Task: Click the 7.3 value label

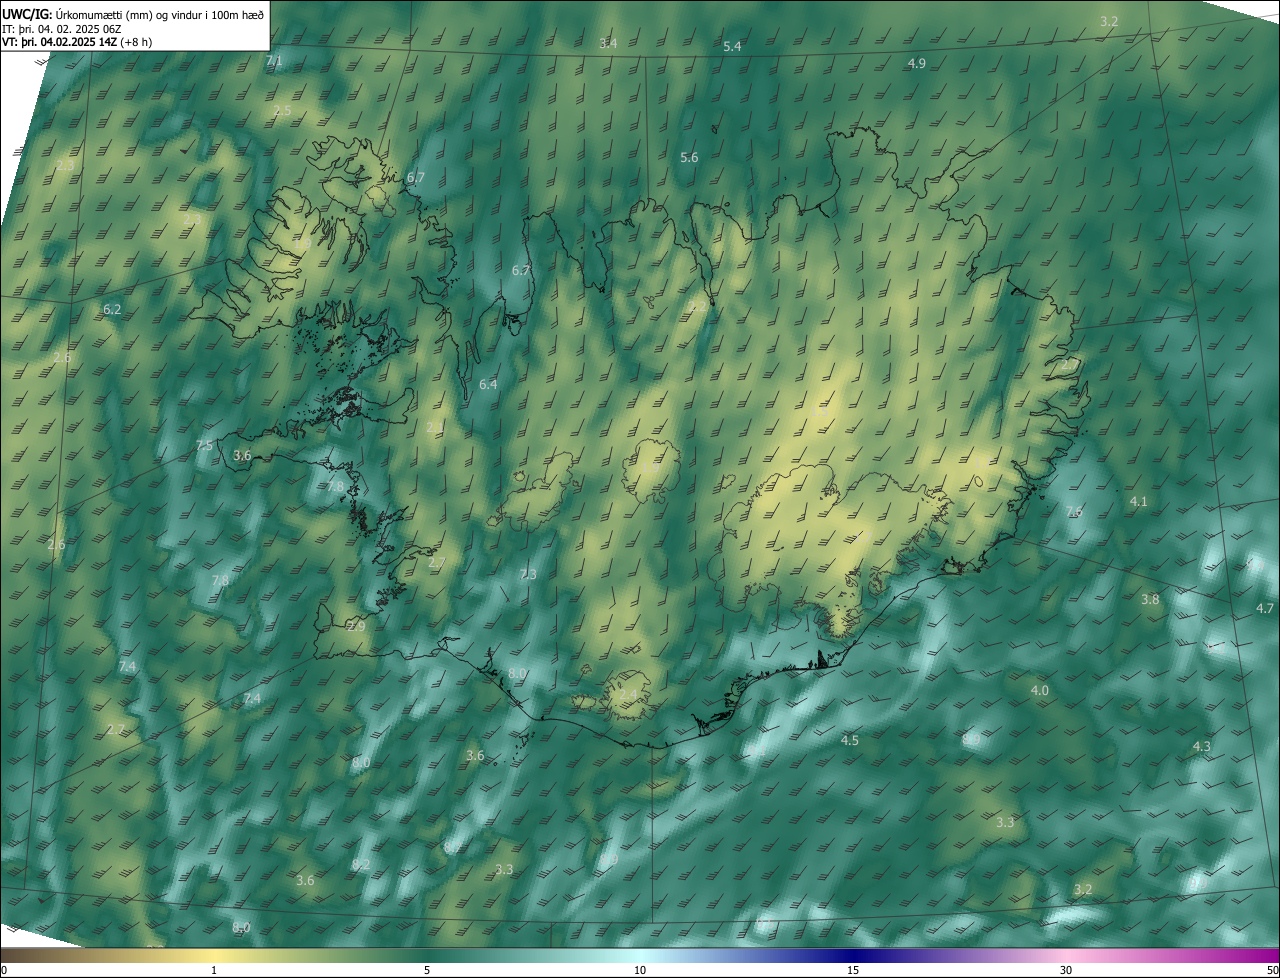Action: (x=528, y=574)
